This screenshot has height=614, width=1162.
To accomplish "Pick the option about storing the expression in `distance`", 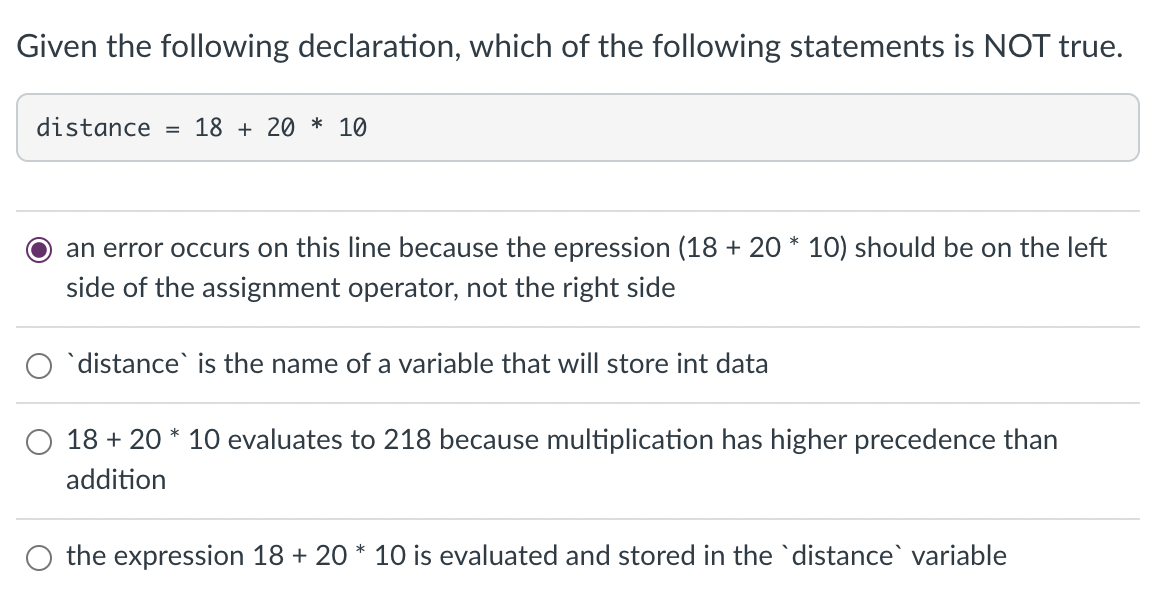I will (x=535, y=557).
